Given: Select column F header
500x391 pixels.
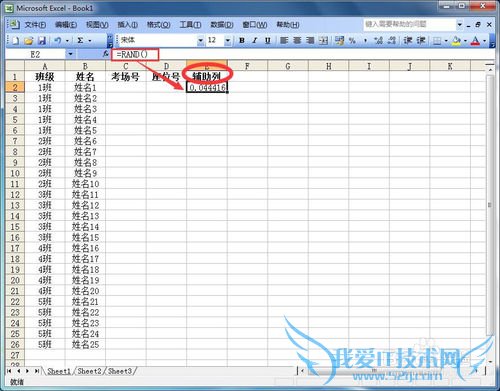Looking at the screenshot, I should point(247,66).
